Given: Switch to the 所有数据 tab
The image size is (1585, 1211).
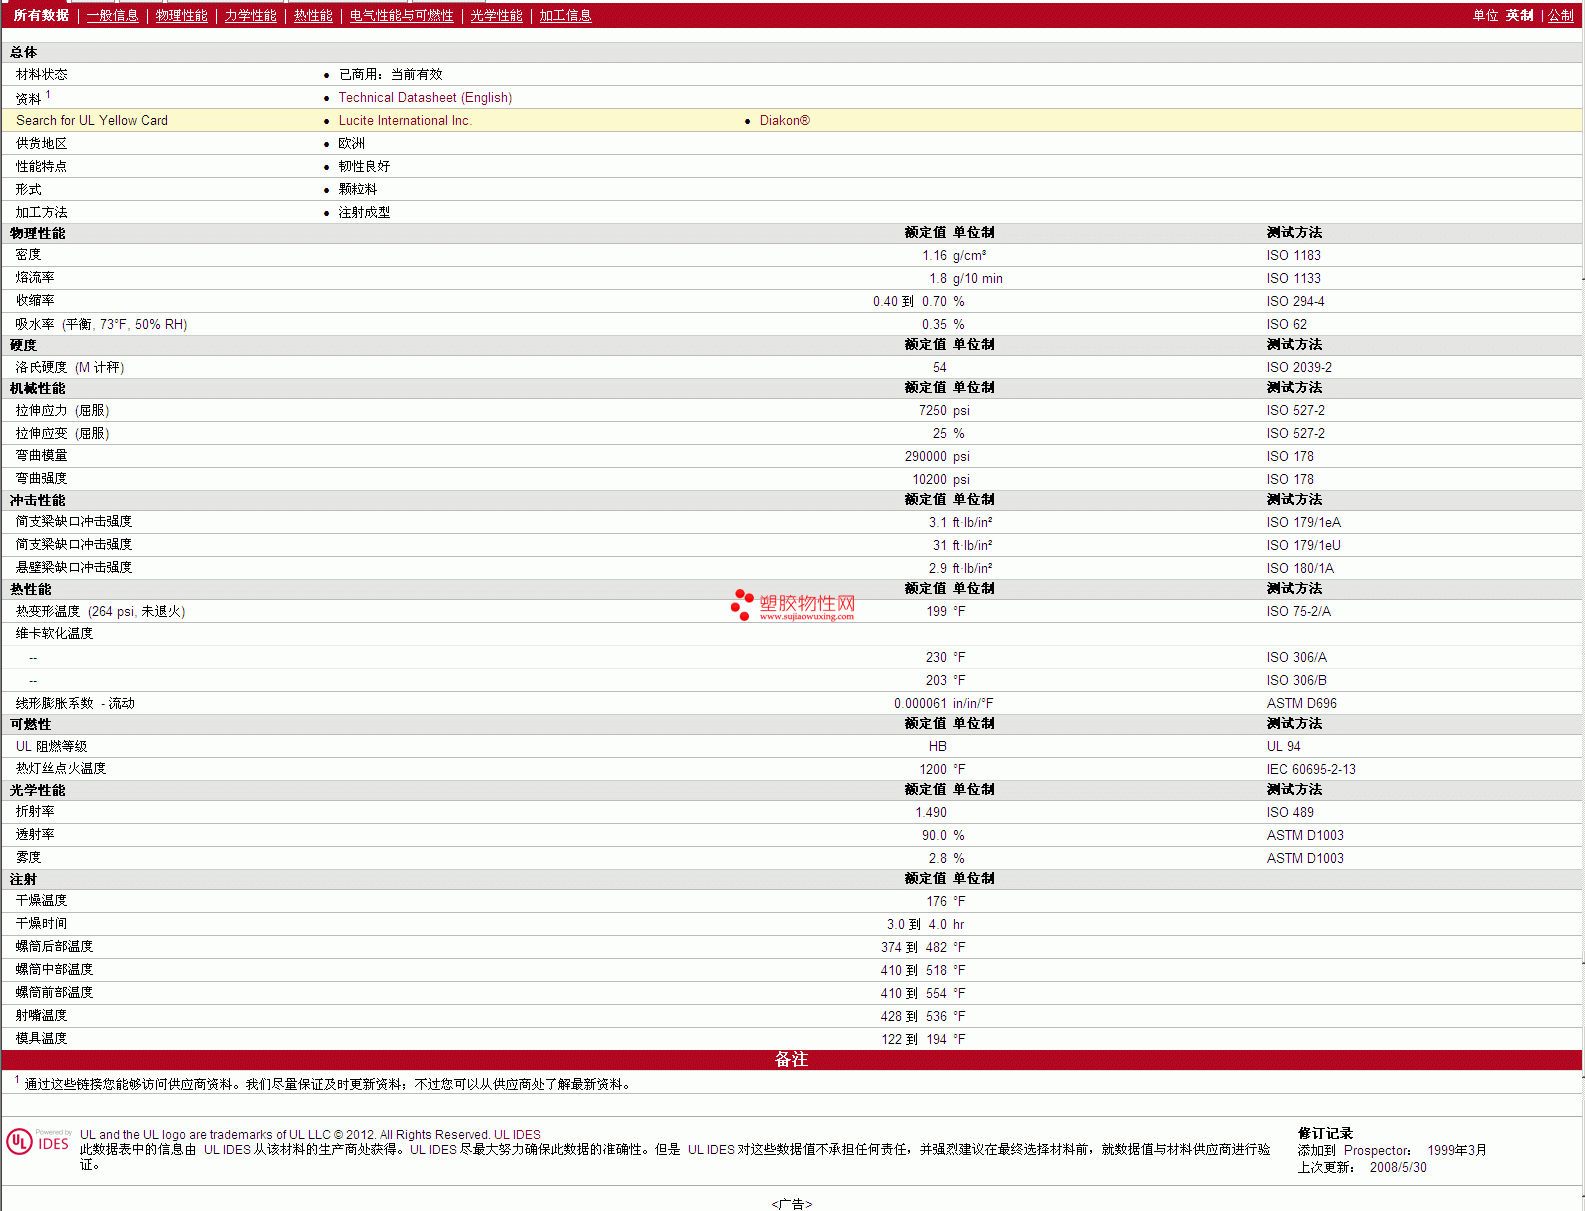Looking at the screenshot, I should (x=41, y=16).
